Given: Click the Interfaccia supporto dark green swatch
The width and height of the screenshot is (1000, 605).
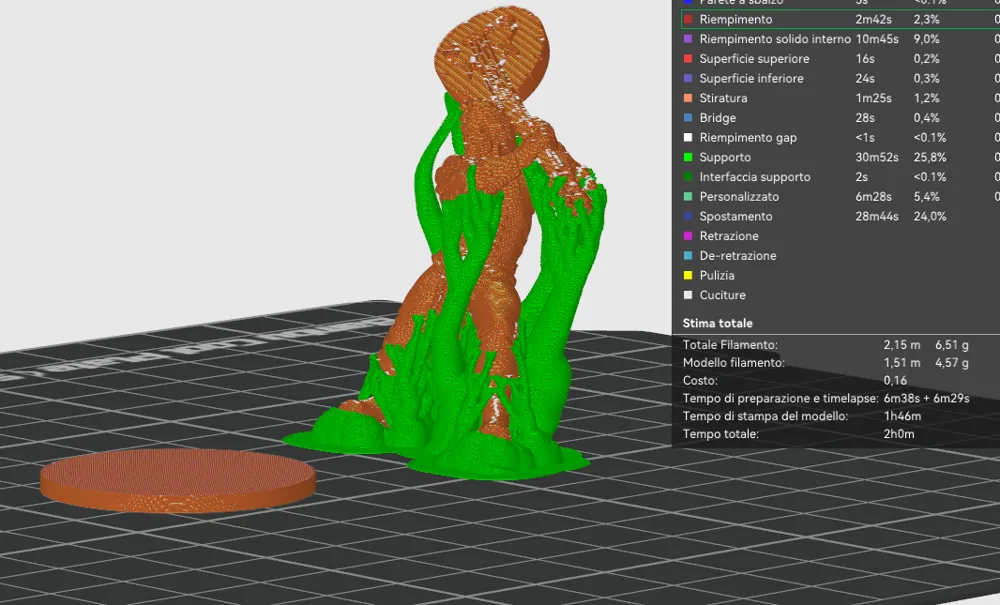Looking at the screenshot, I should click(688, 177).
